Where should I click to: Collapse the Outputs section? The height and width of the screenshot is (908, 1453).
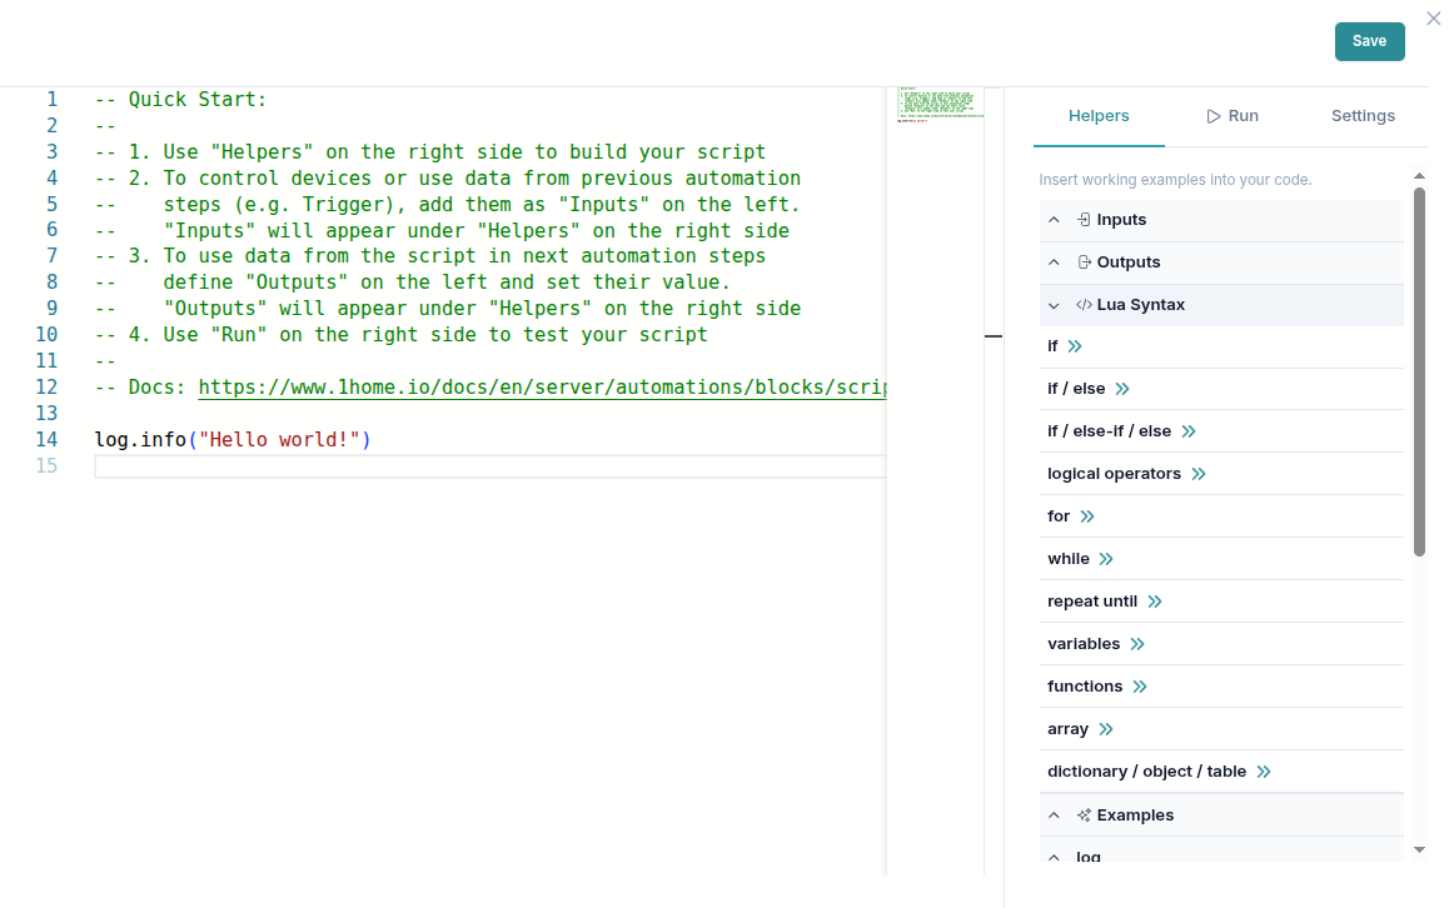1053,262
